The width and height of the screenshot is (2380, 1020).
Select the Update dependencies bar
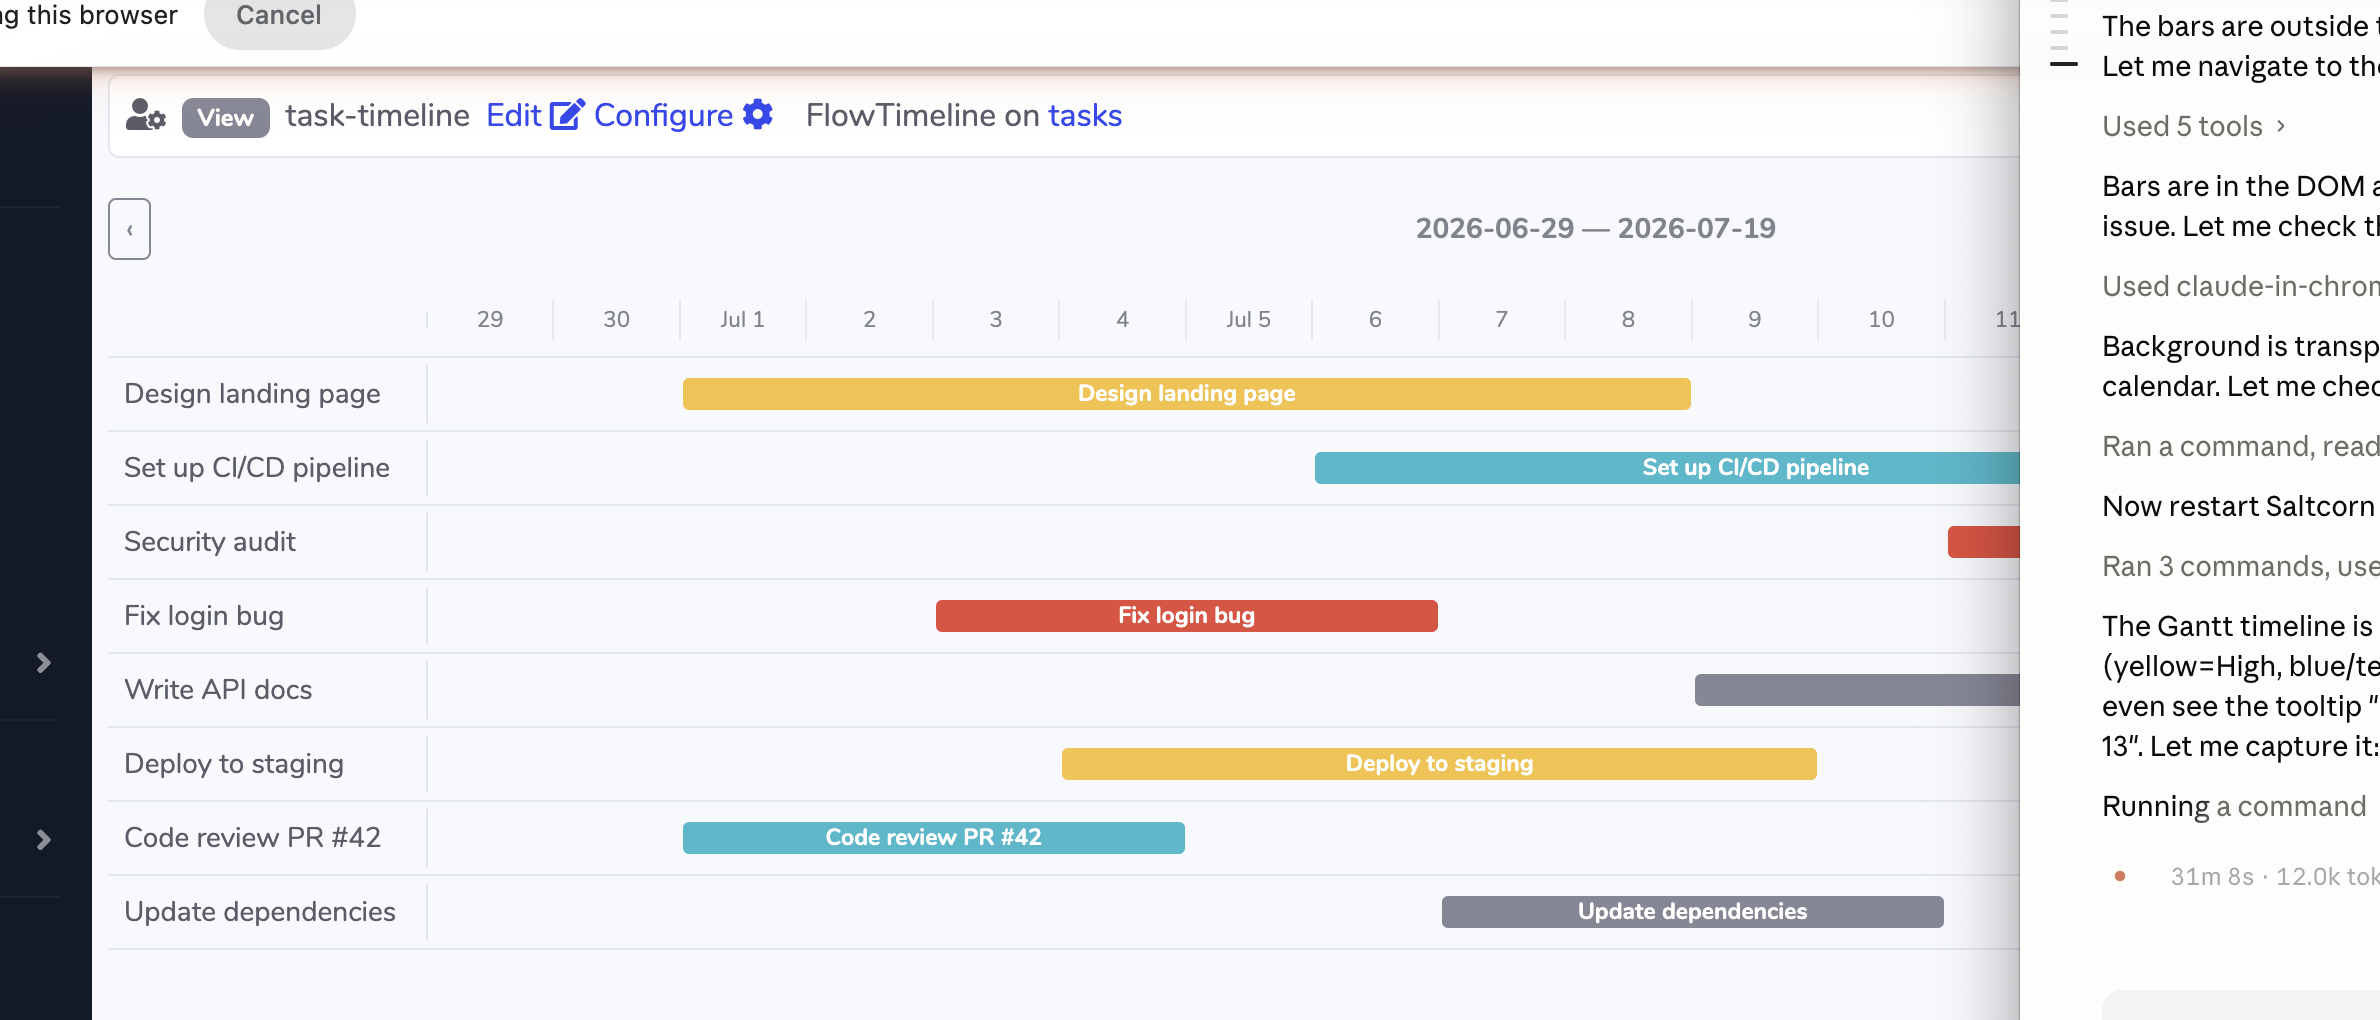pyautogui.click(x=1692, y=912)
